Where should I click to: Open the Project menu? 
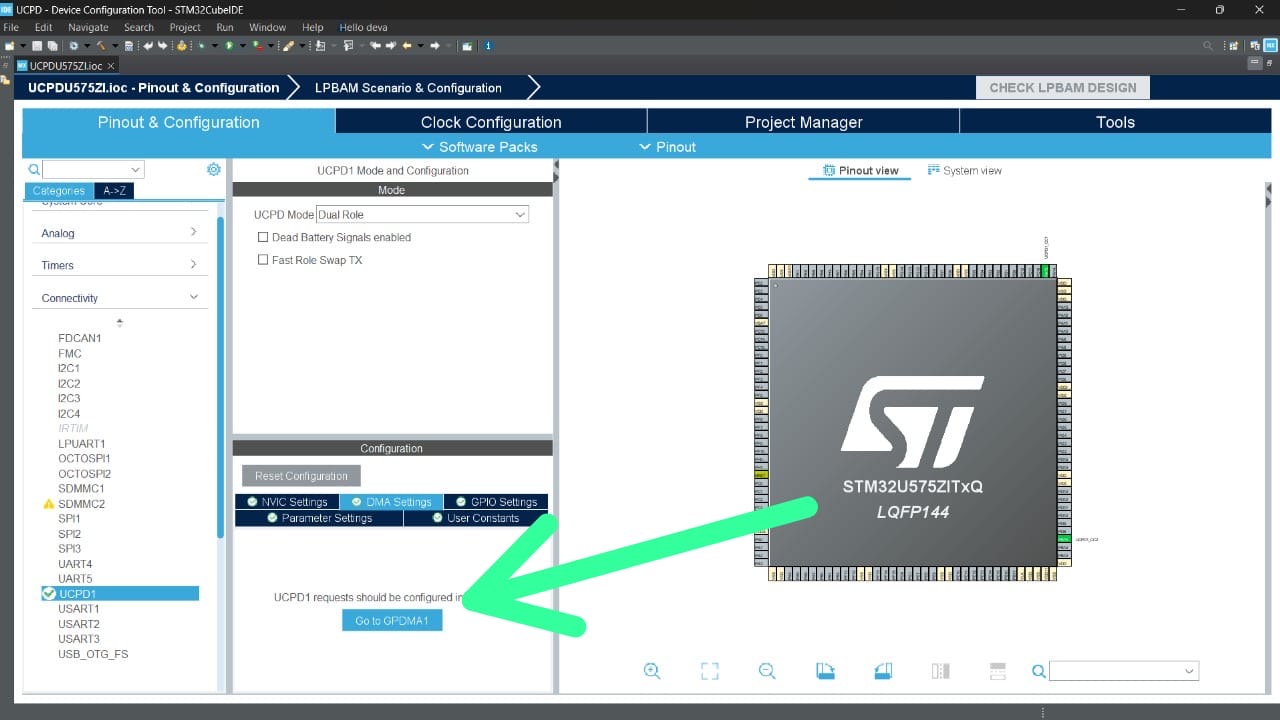click(x=184, y=27)
